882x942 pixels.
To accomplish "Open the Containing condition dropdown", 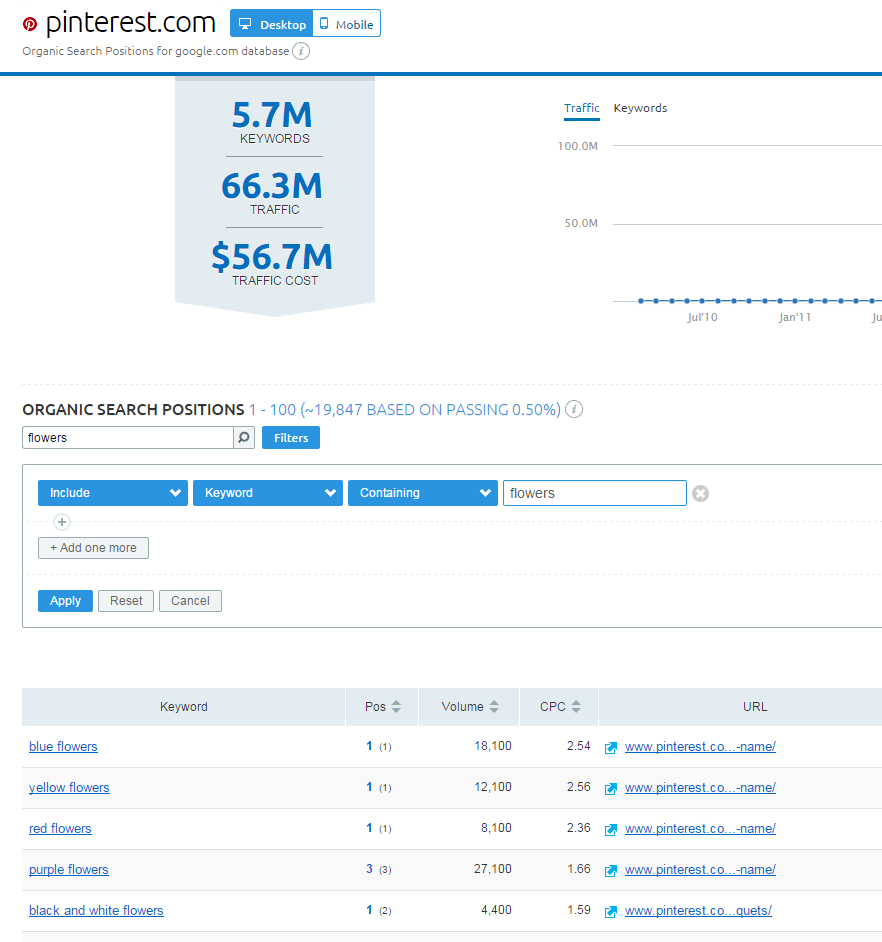I will click(422, 493).
